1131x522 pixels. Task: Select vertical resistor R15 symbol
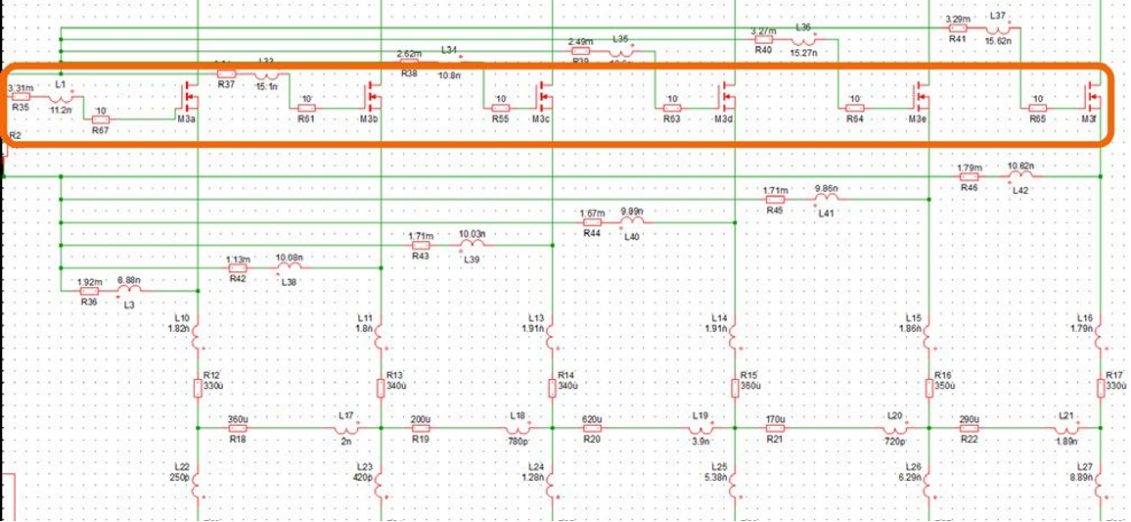(x=734, y=389)
